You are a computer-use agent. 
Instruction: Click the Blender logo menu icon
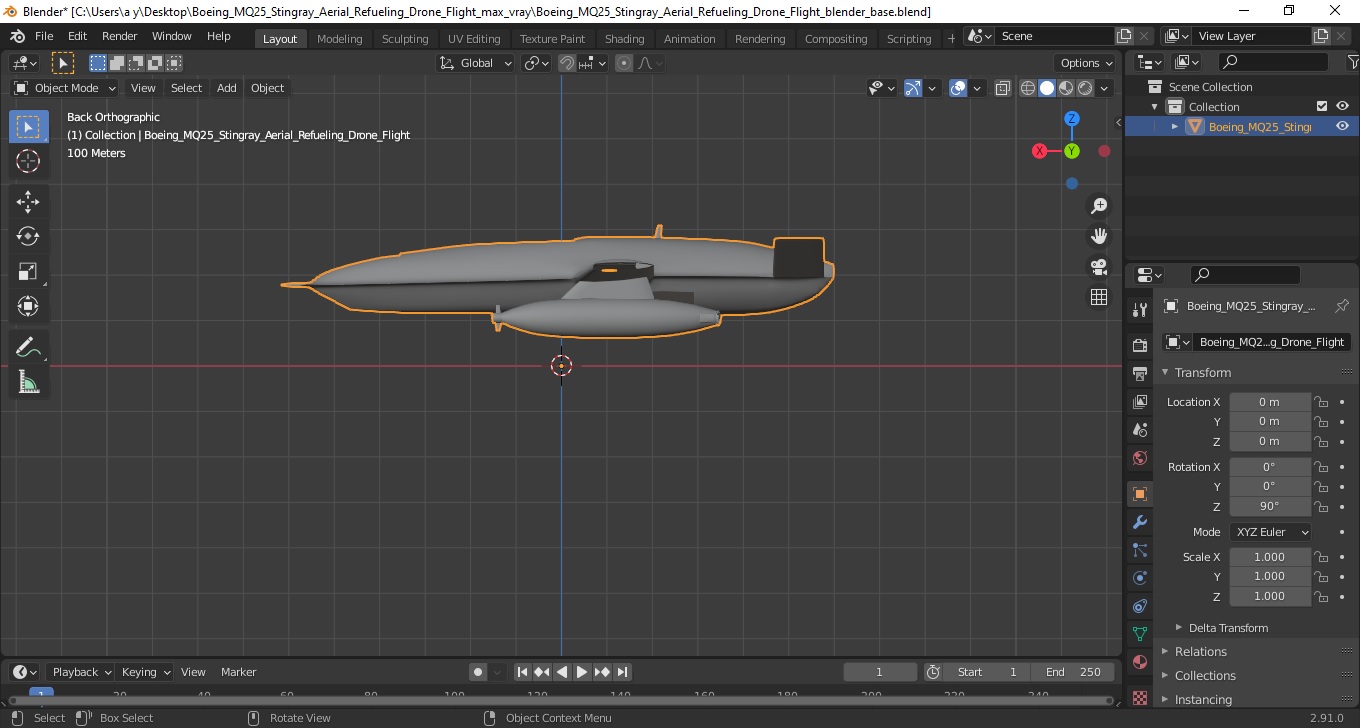pyautogui.click(x=17, y=36)
